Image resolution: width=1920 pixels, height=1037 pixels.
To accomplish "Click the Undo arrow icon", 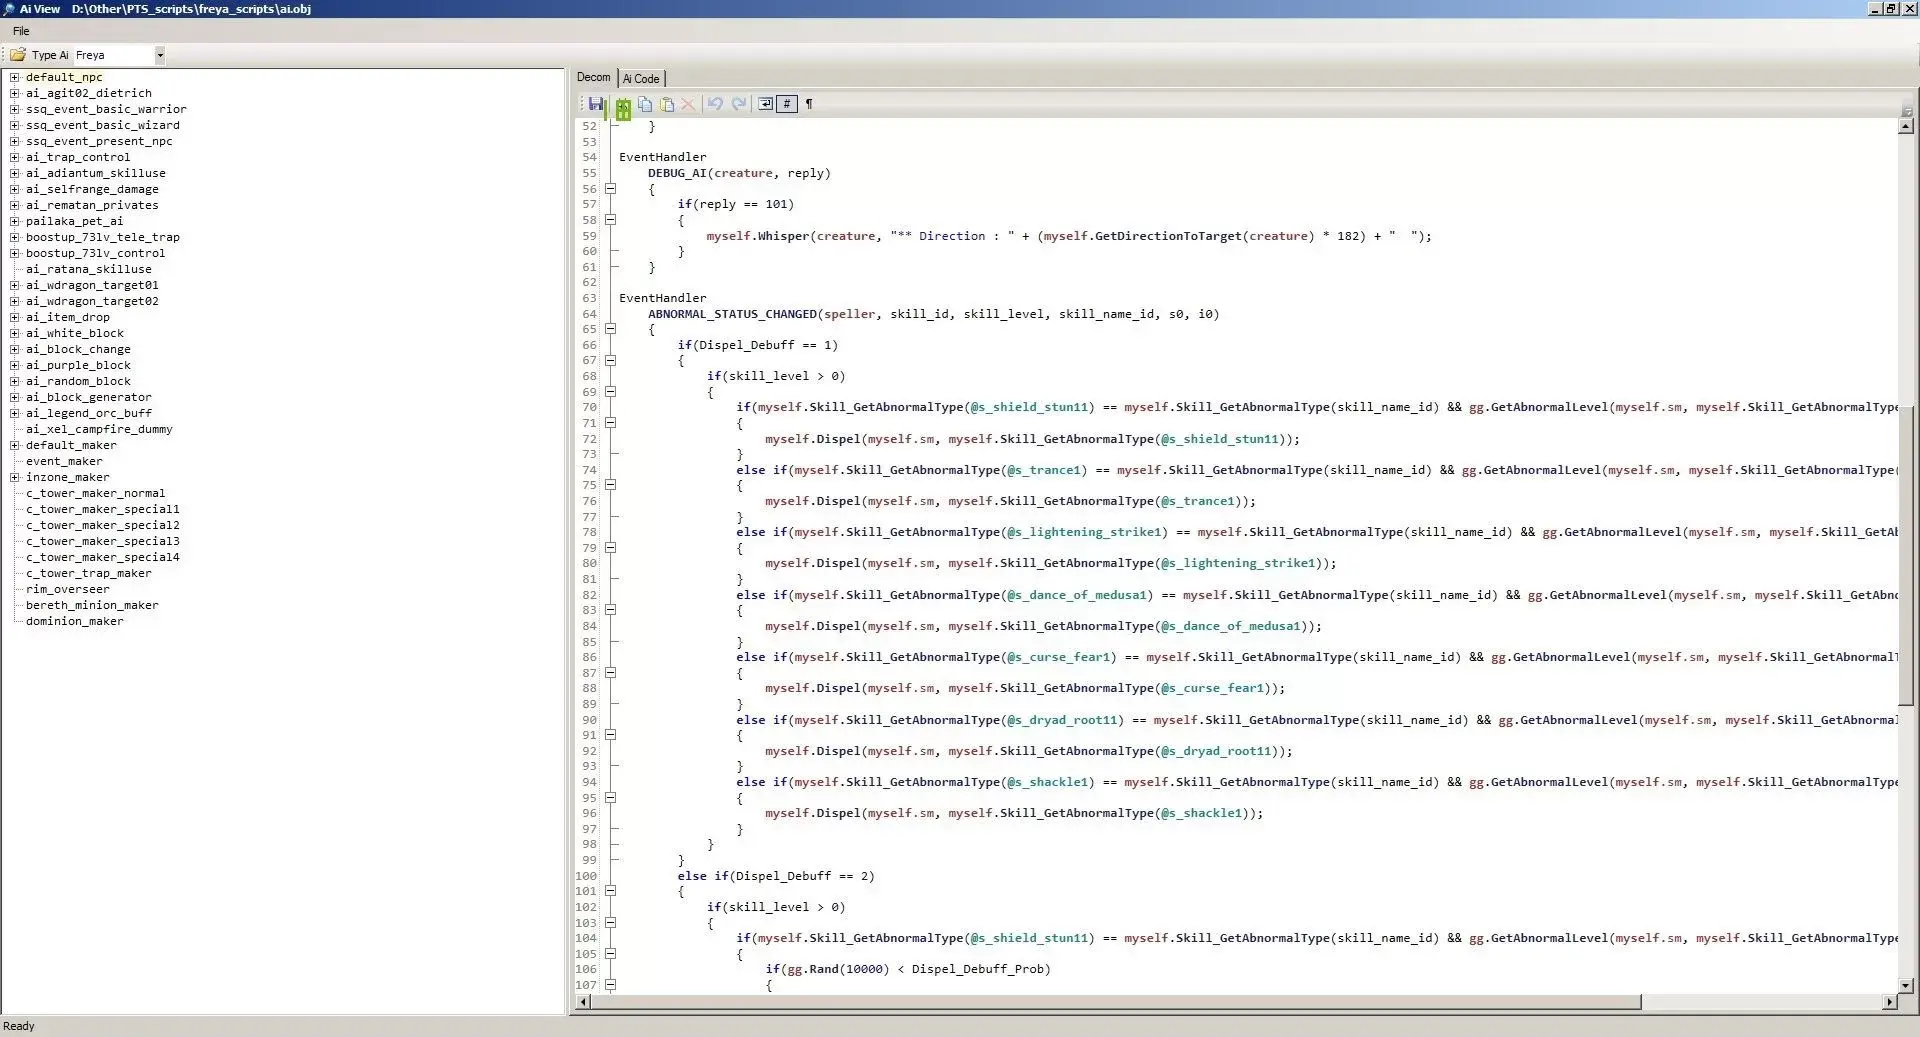I will 715,104.
